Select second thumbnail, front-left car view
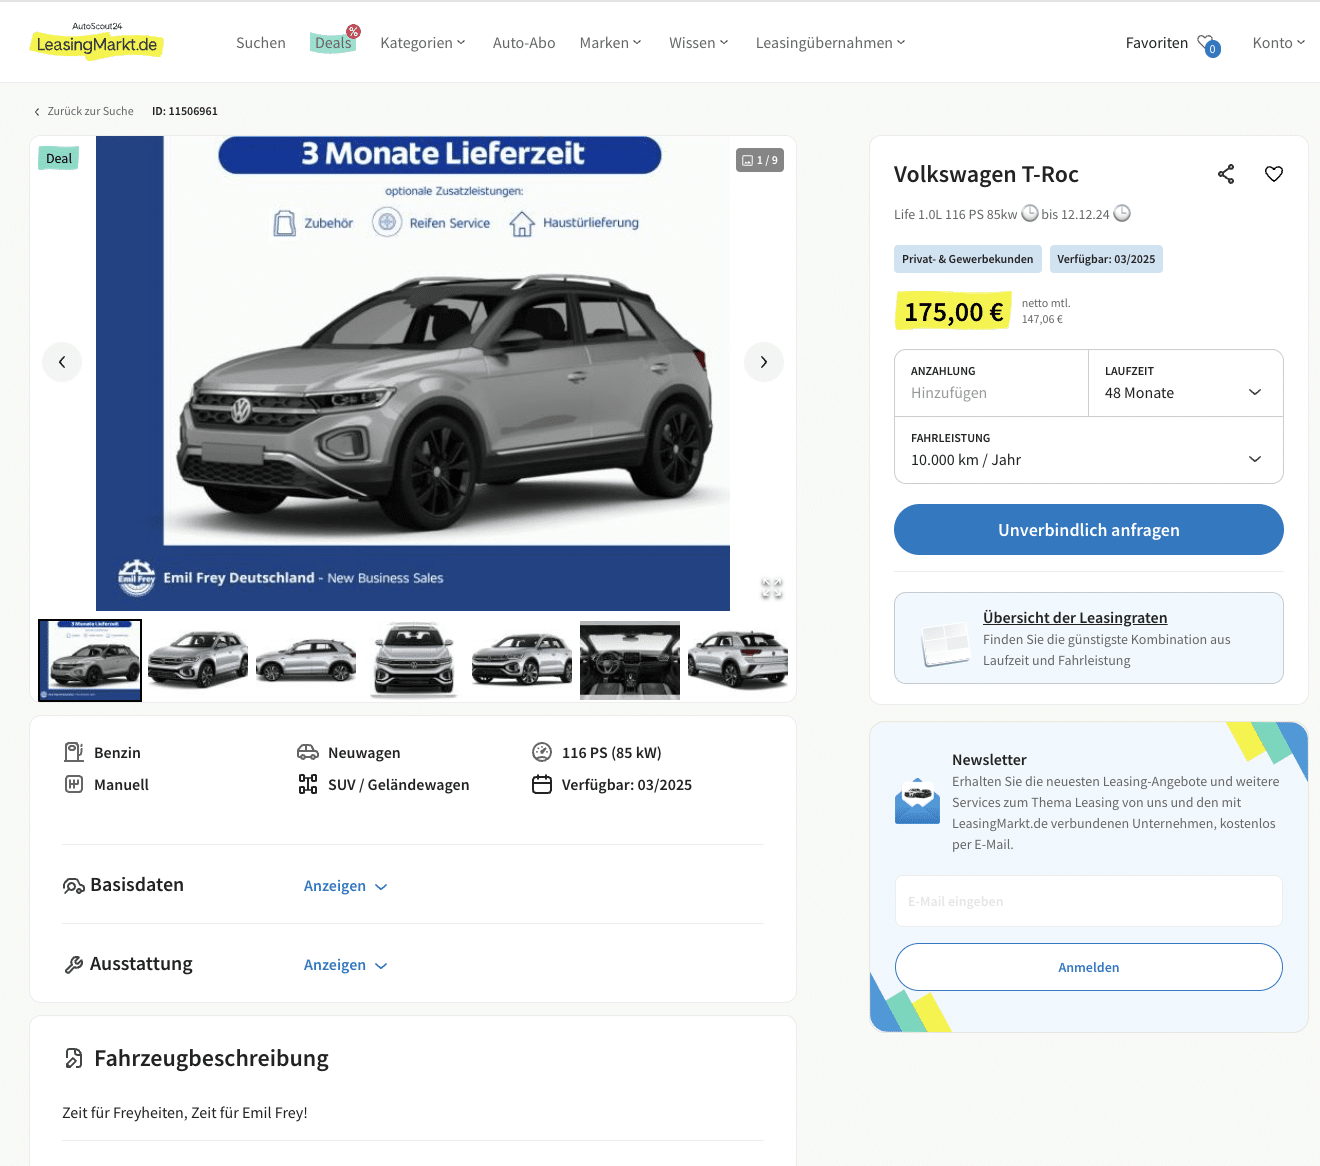Image resolution: width=1320 pixels, height=1166 pixels. click(x=198, y=660)
